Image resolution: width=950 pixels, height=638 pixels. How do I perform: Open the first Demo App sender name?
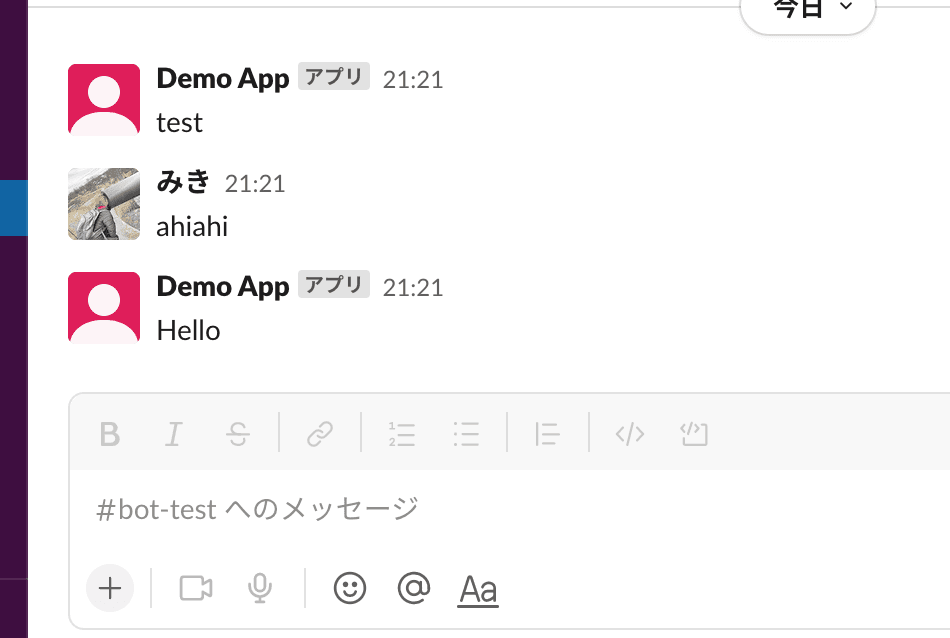point(223,79)
